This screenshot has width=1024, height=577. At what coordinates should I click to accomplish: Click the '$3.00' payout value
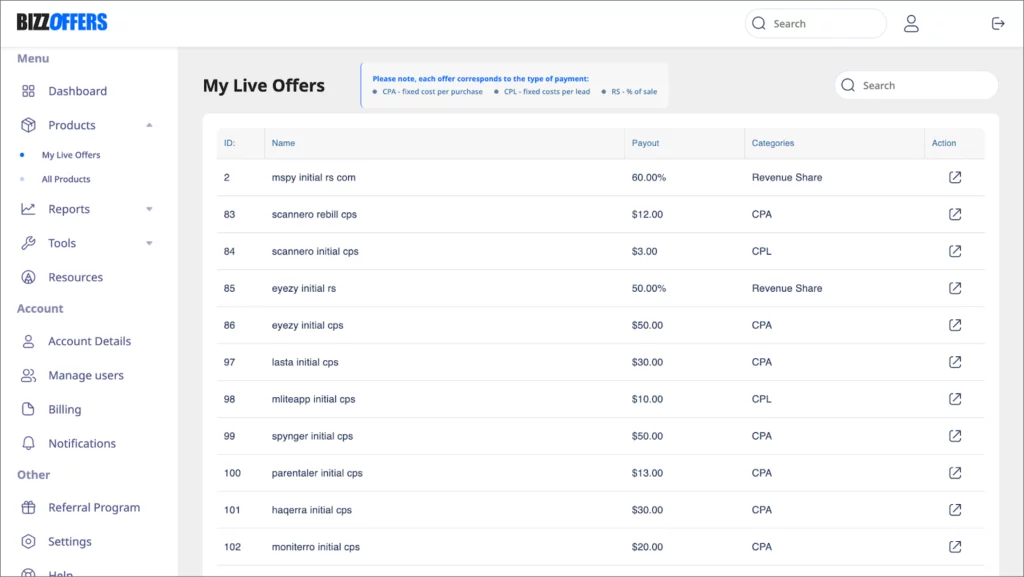tap(645, 251)
